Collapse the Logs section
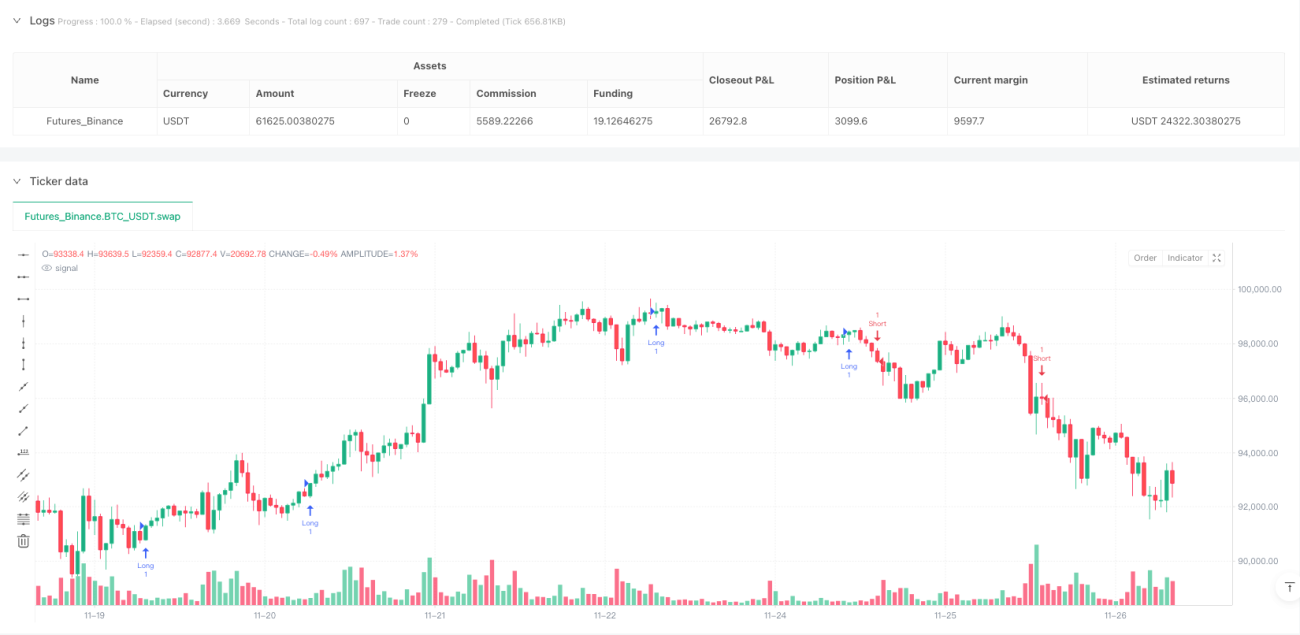Screen dimensions: 1300x635 pyautogui.click(x=17, y=20)
